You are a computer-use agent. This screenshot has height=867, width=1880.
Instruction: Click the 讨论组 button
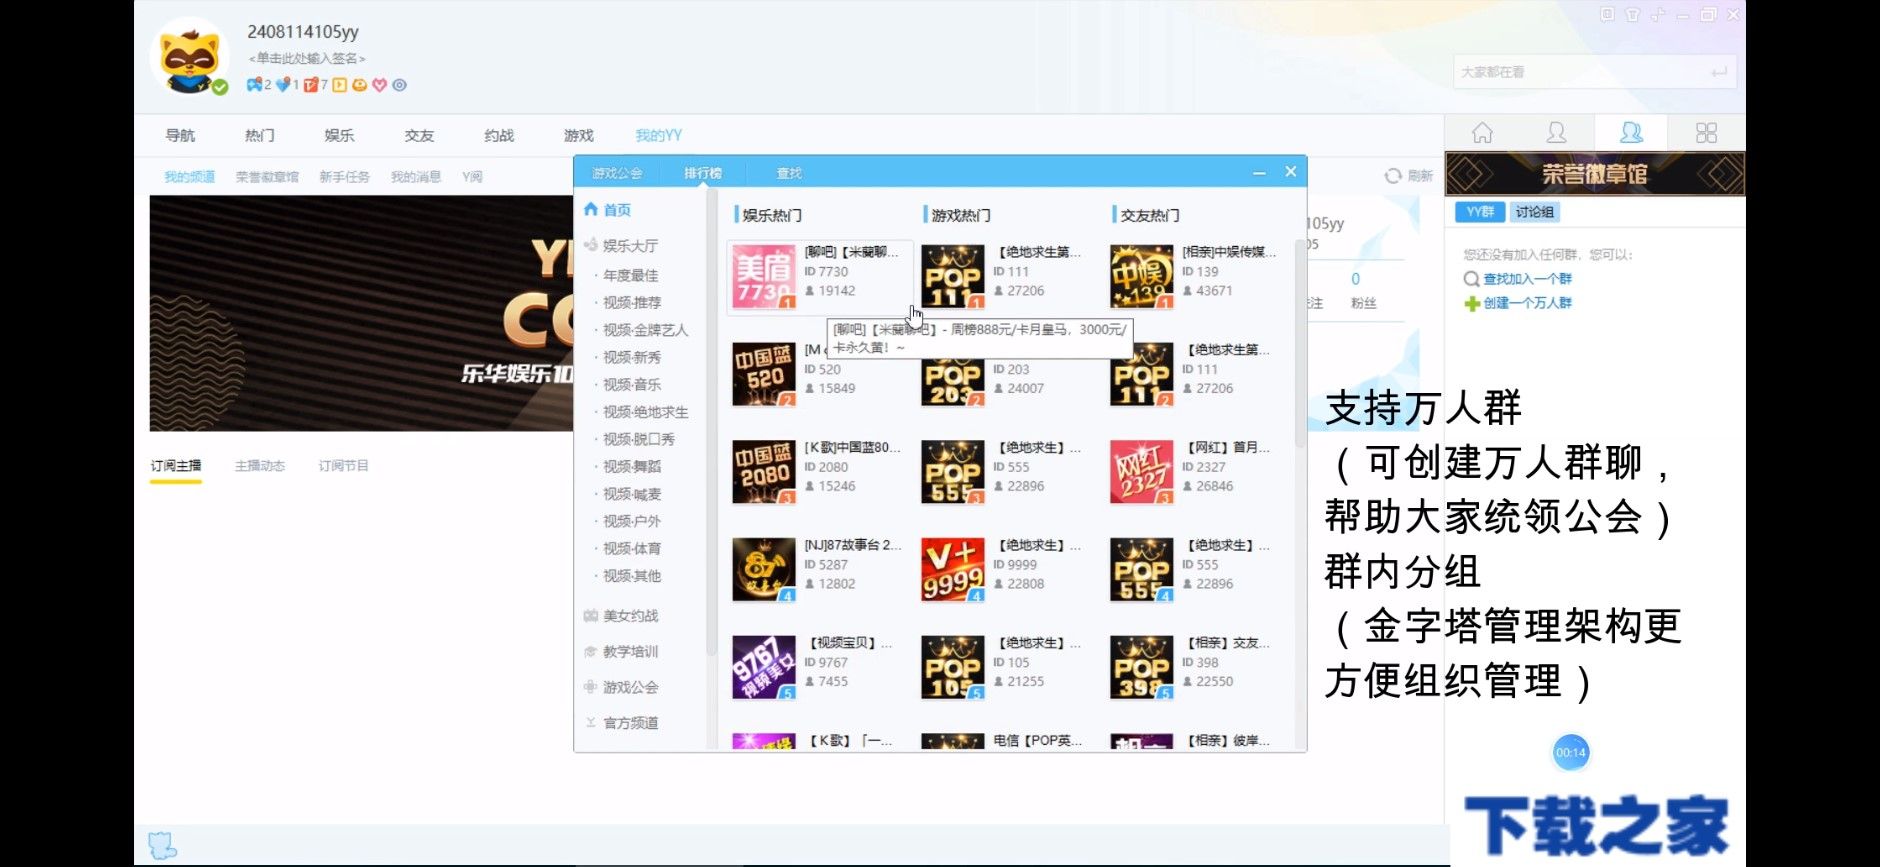click(1534, 212)
